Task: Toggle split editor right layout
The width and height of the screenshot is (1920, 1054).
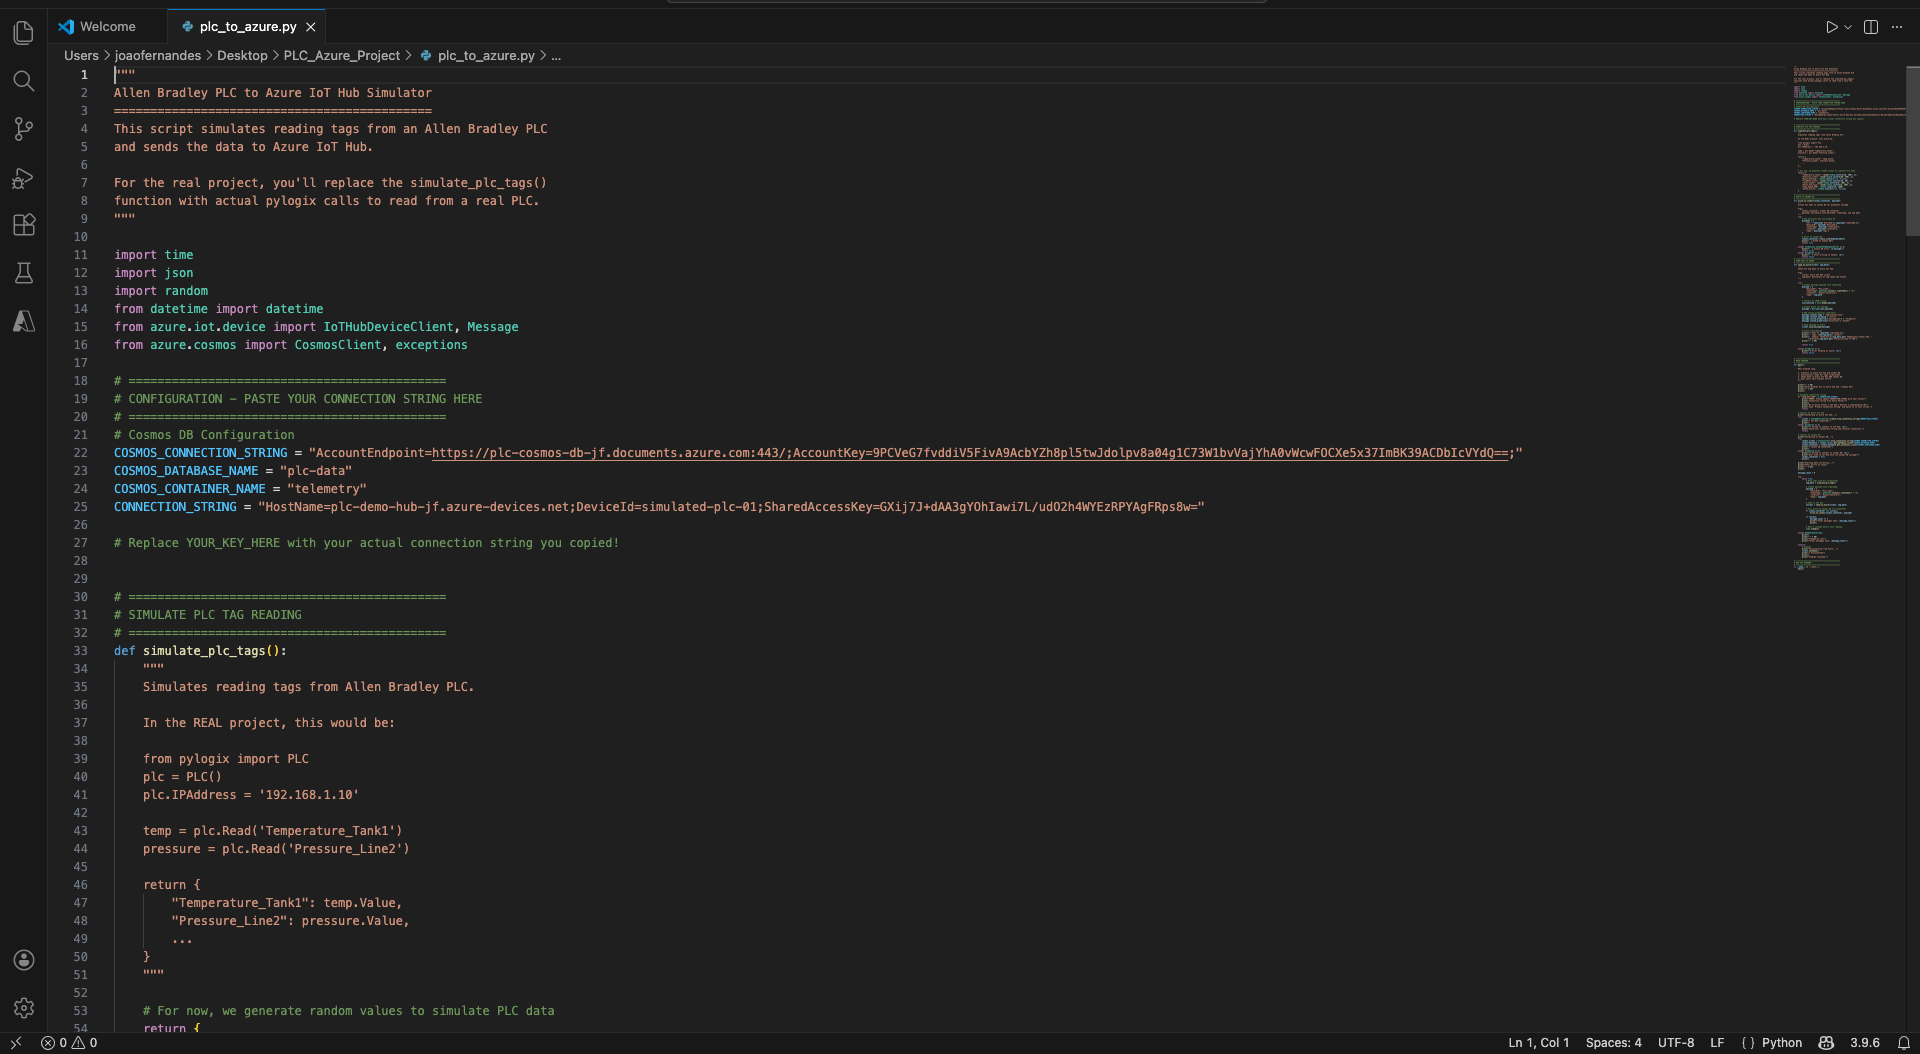Action: 1871,27
